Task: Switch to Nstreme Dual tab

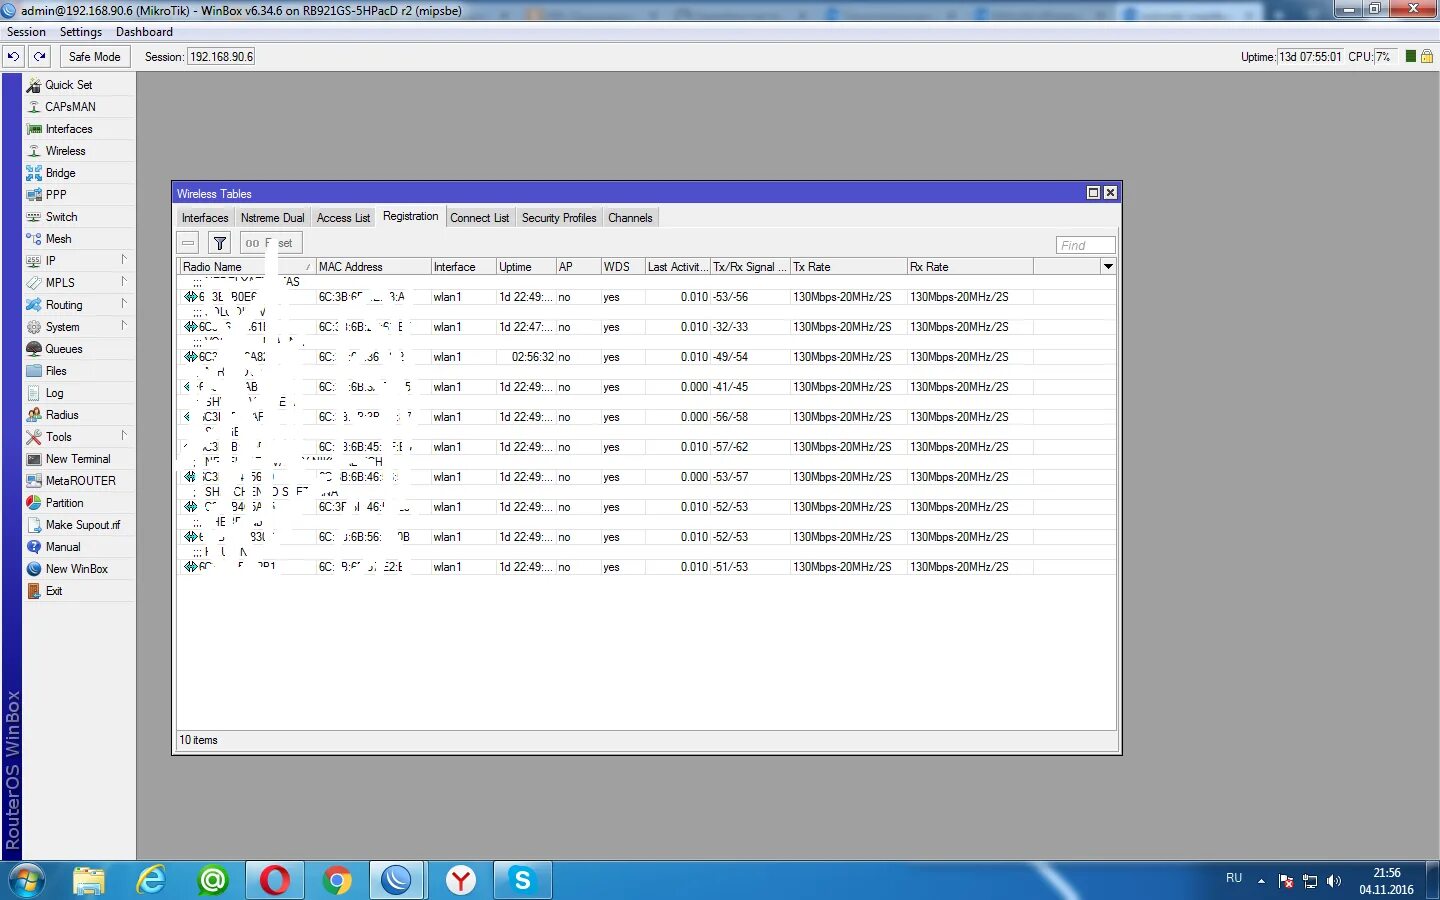Action: [x=272, y=218]
